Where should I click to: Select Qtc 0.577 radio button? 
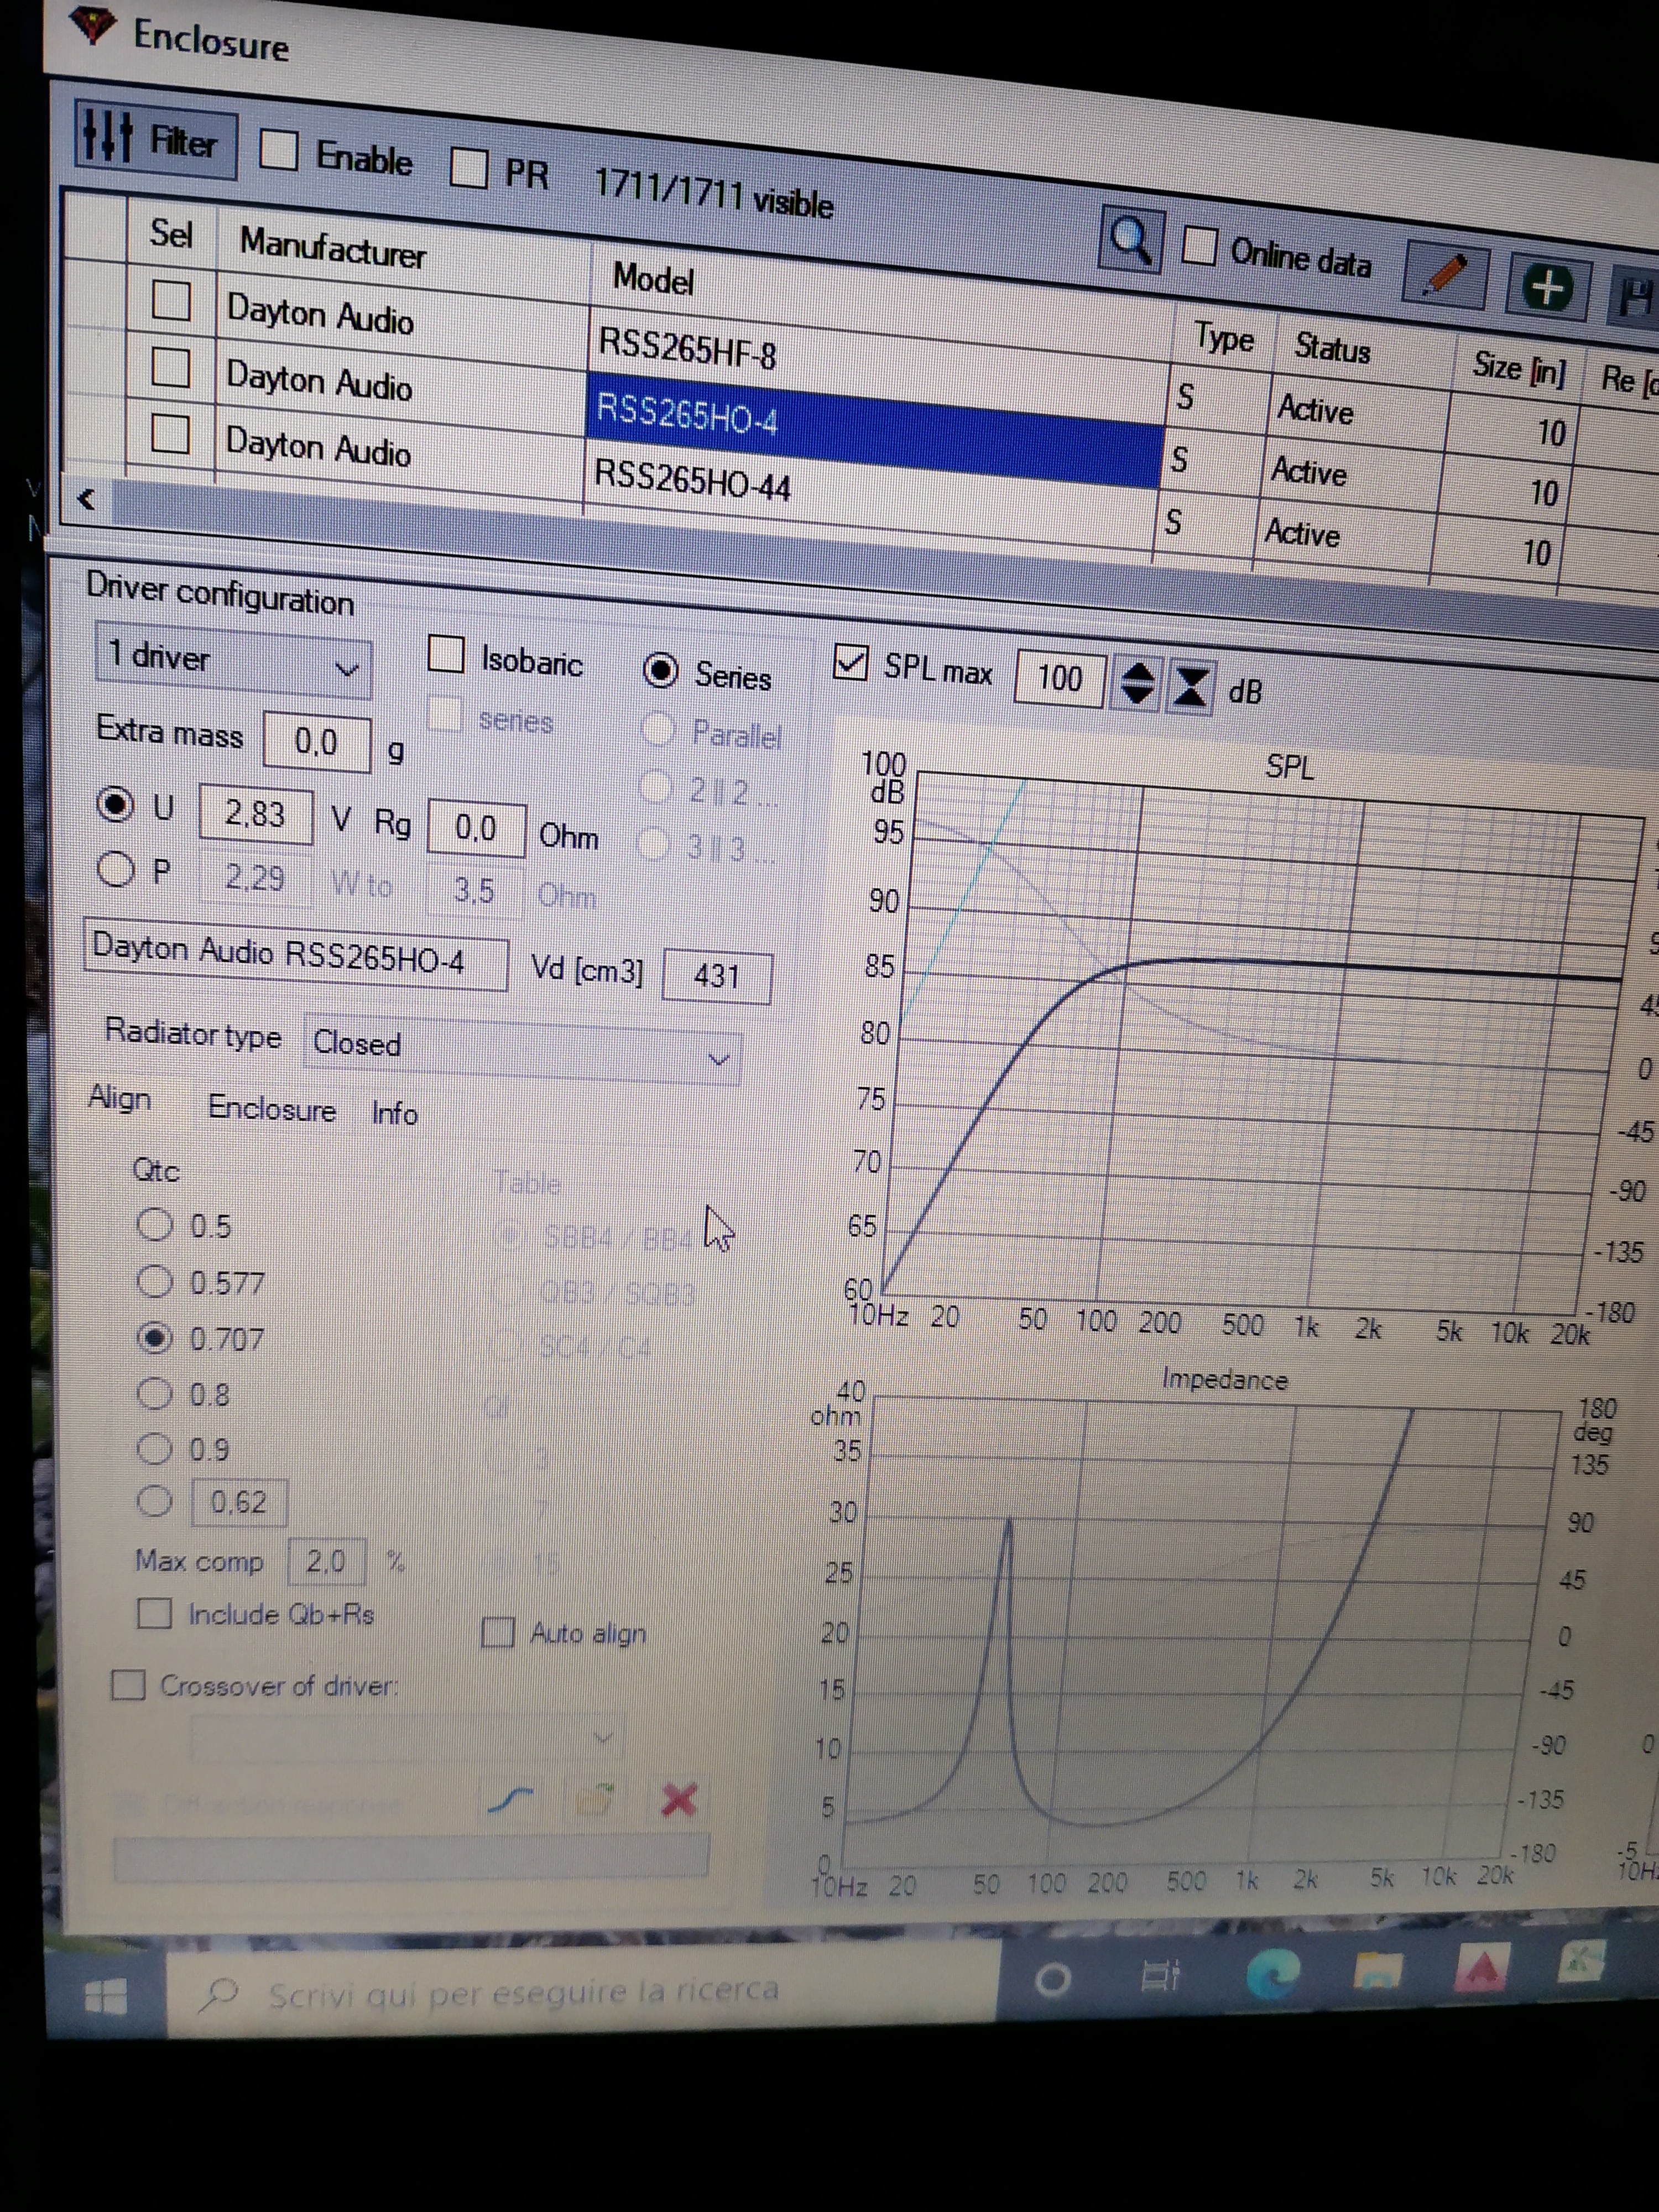pos(154,1280)
